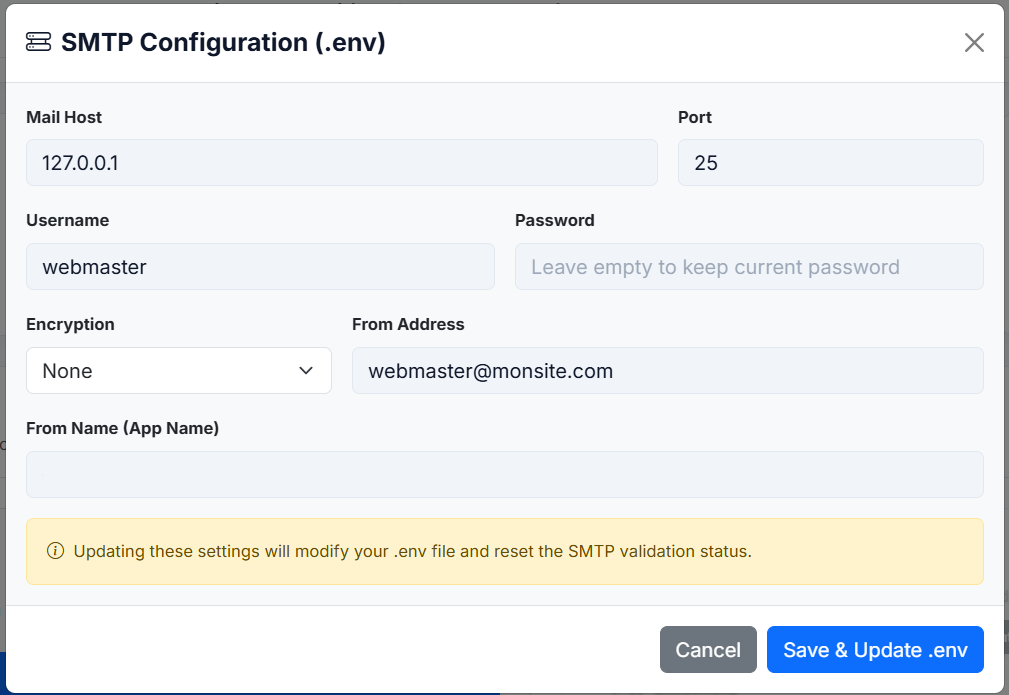Select the From Address field

(667, 370)
